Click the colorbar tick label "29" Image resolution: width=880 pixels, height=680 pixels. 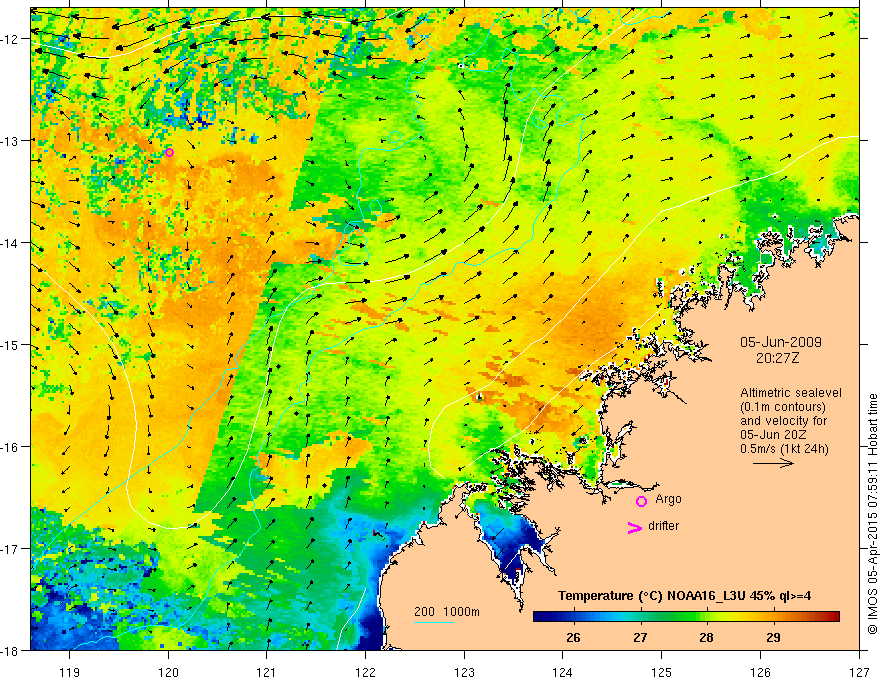coord(773,637)
